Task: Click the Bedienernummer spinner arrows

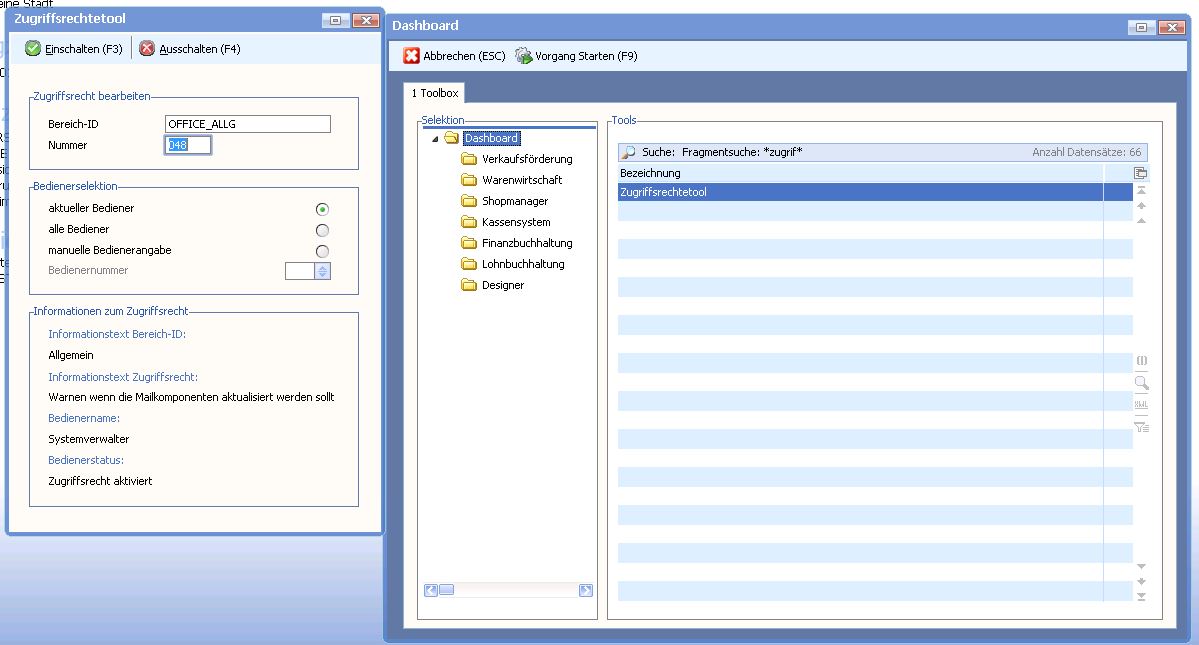Action: pyautogui.click(x=322, y=271)
